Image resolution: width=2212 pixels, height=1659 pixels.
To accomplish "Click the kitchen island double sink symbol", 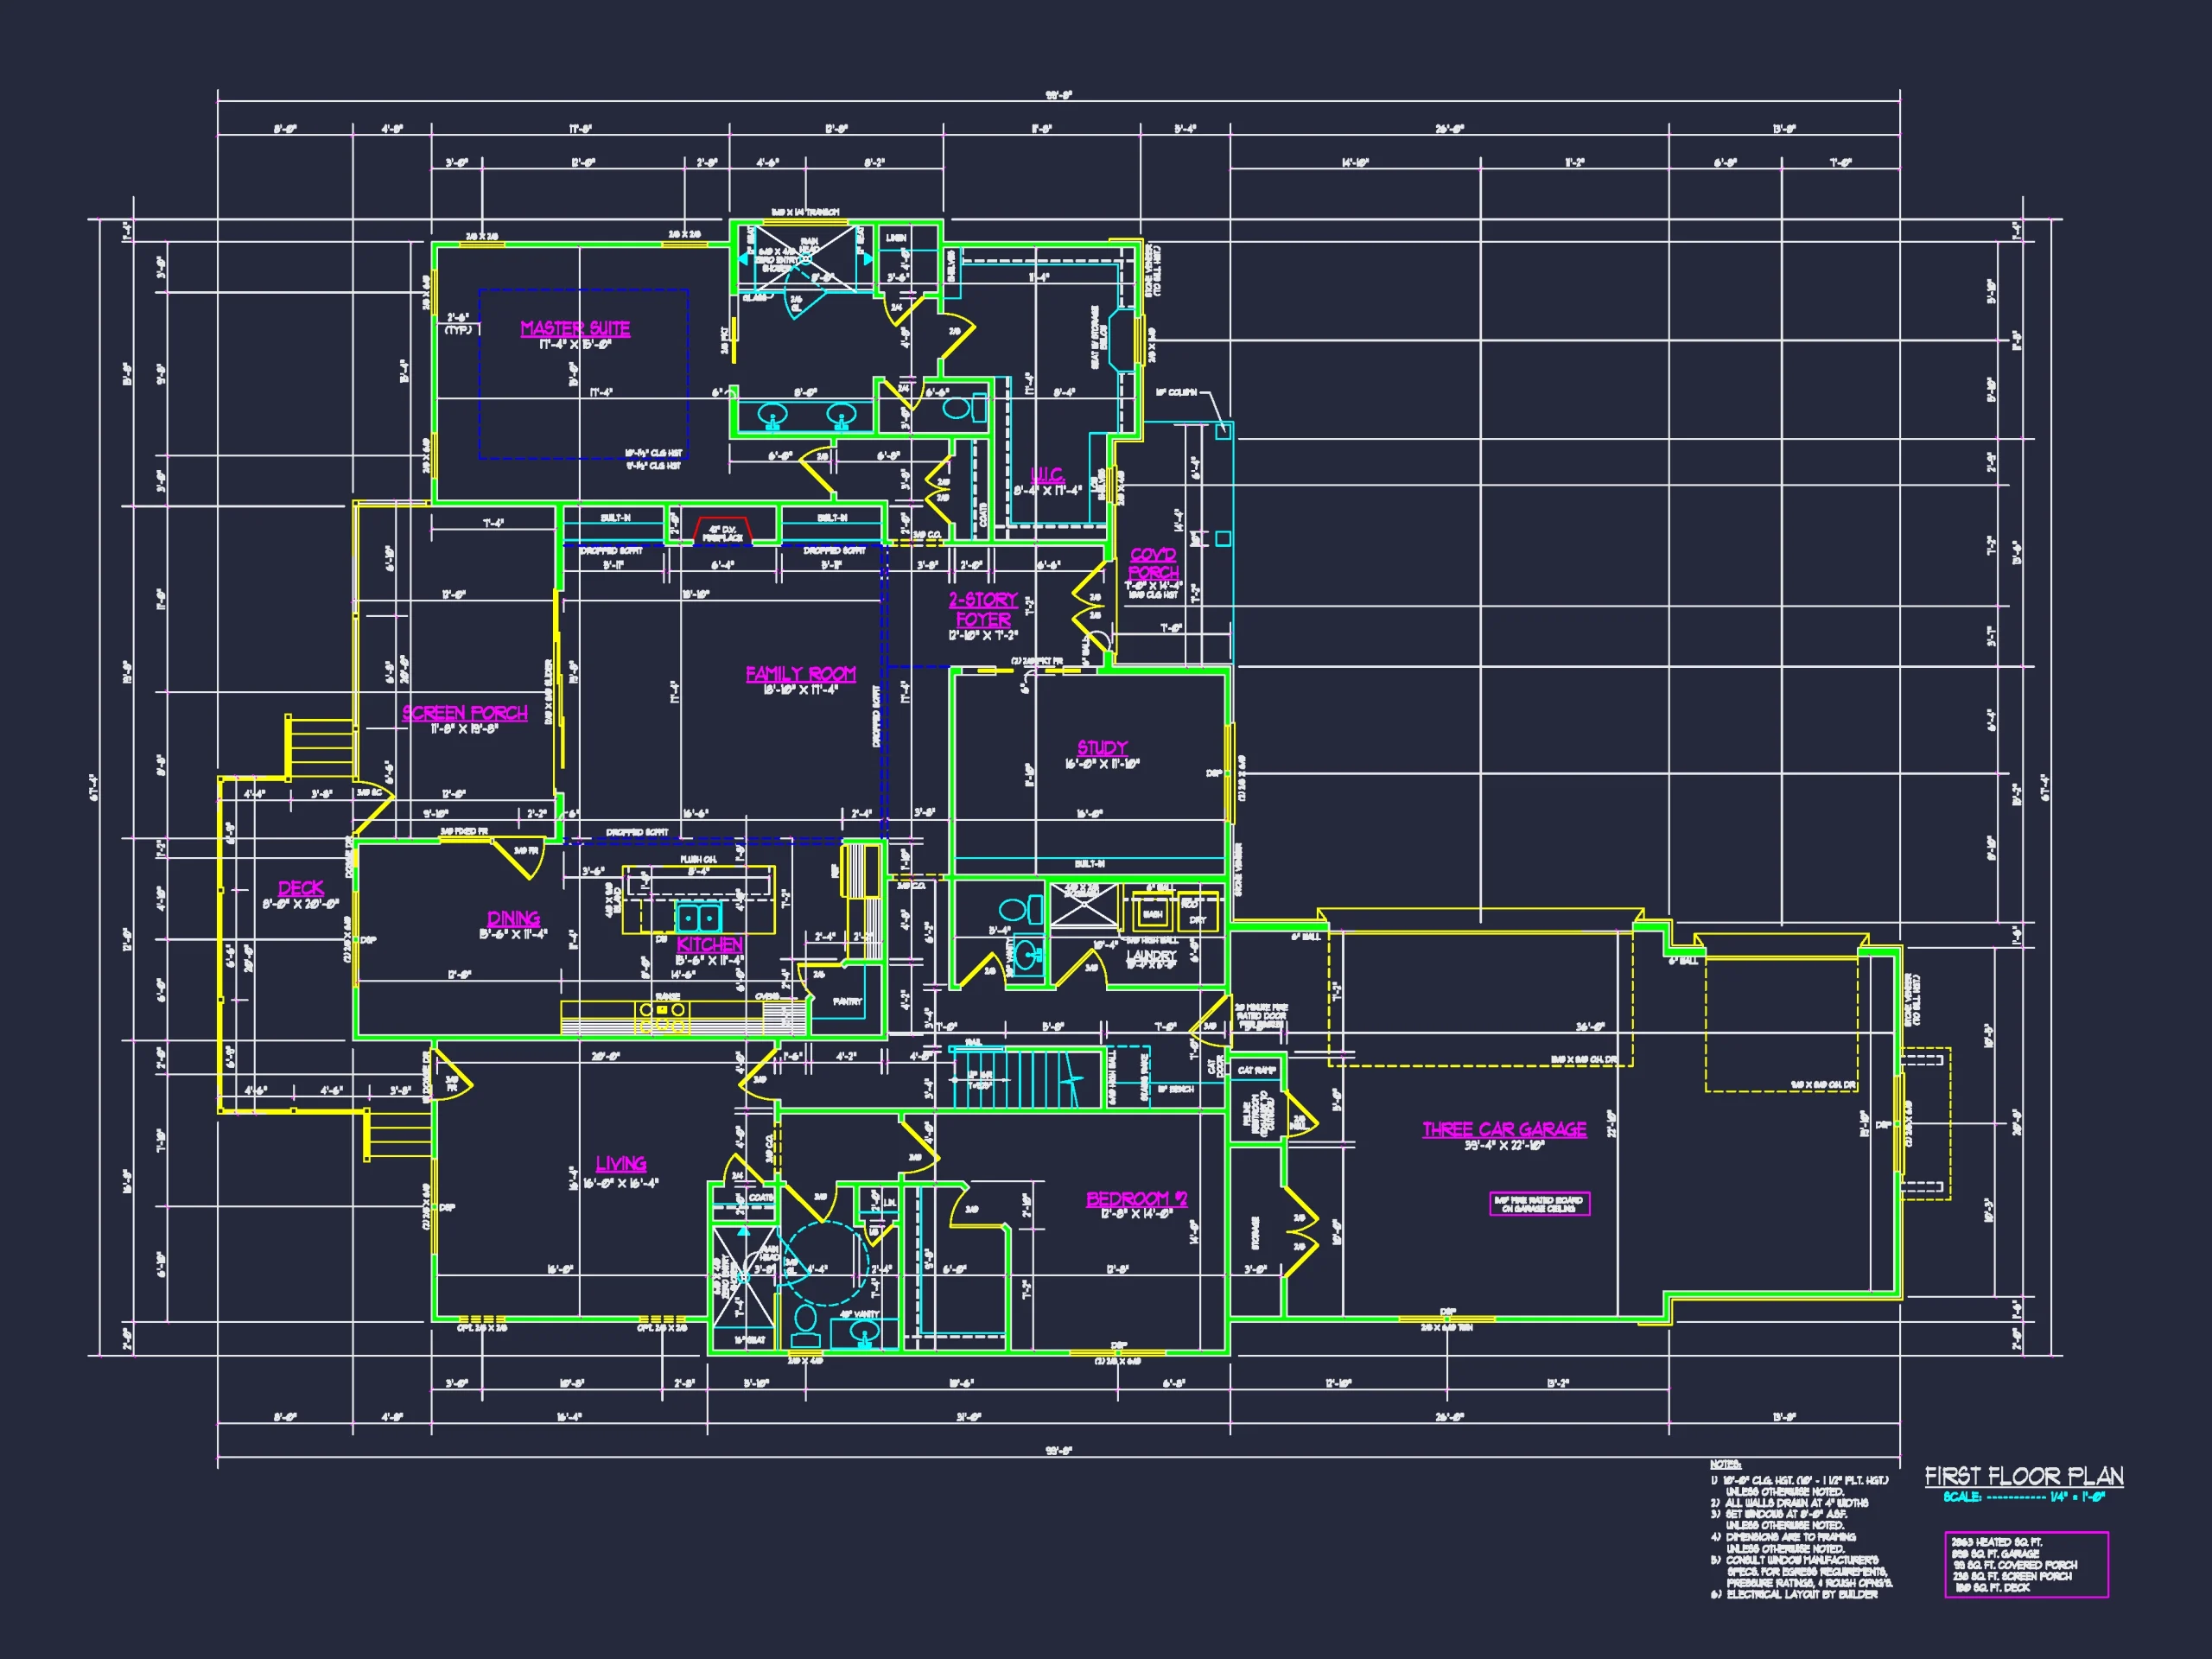I will pos(698,917).
